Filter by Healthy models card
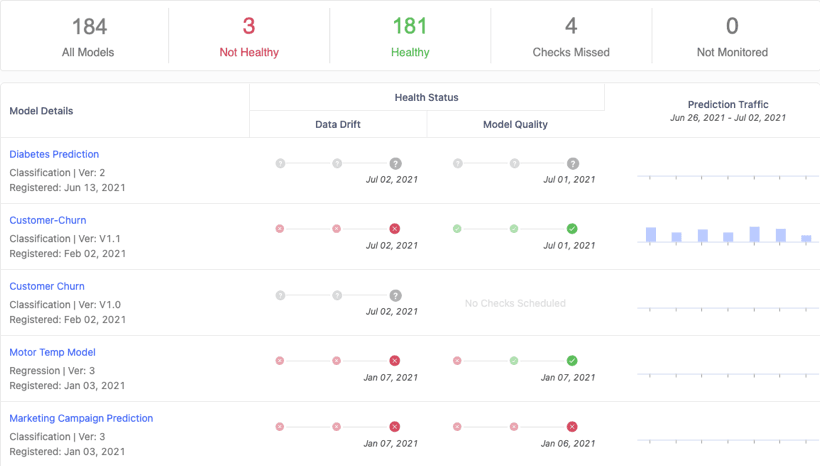Image resolution: width=820 pixels, height=466 pixels. pos(410,37)
